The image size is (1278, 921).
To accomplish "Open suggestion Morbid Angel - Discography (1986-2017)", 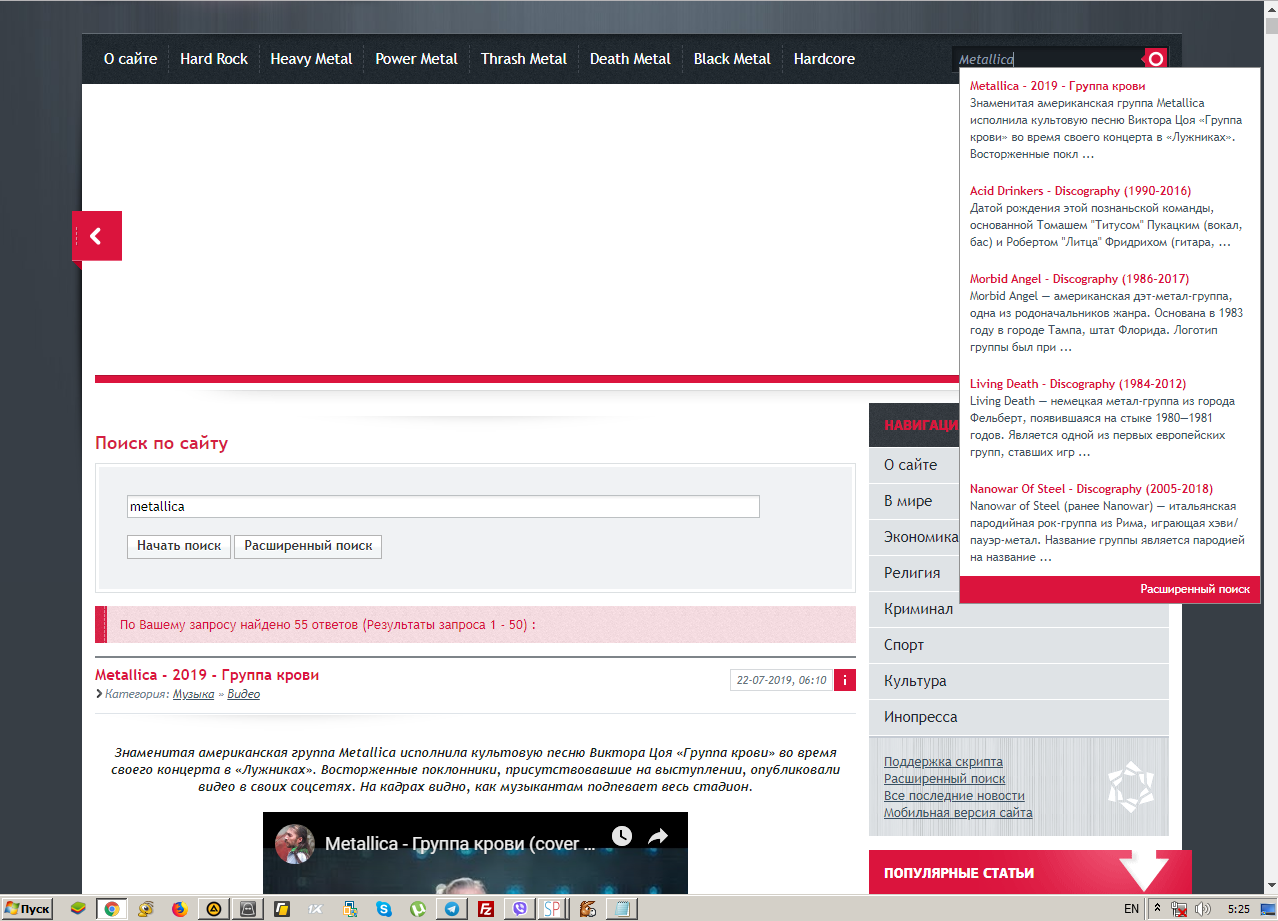I will point(1079,279).
